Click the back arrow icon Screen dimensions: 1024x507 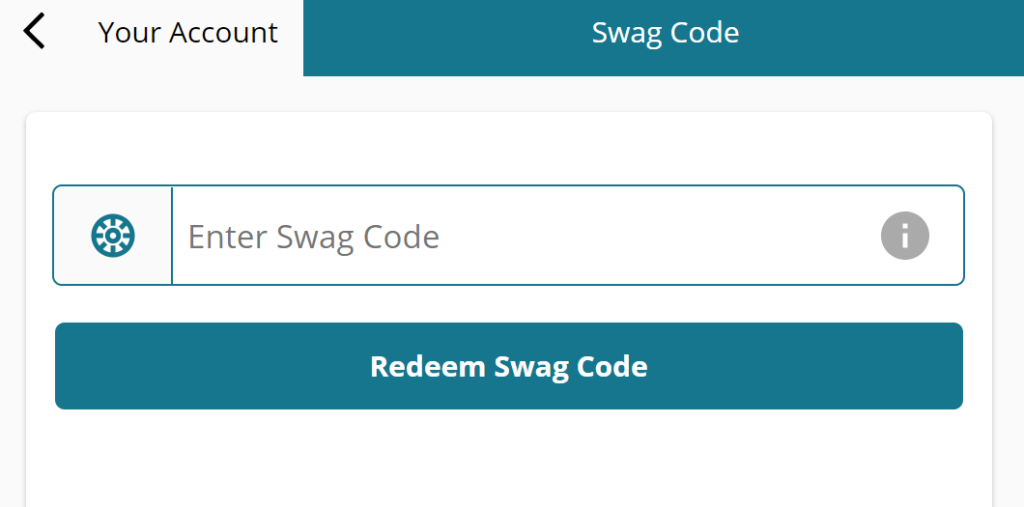(34, 31)
